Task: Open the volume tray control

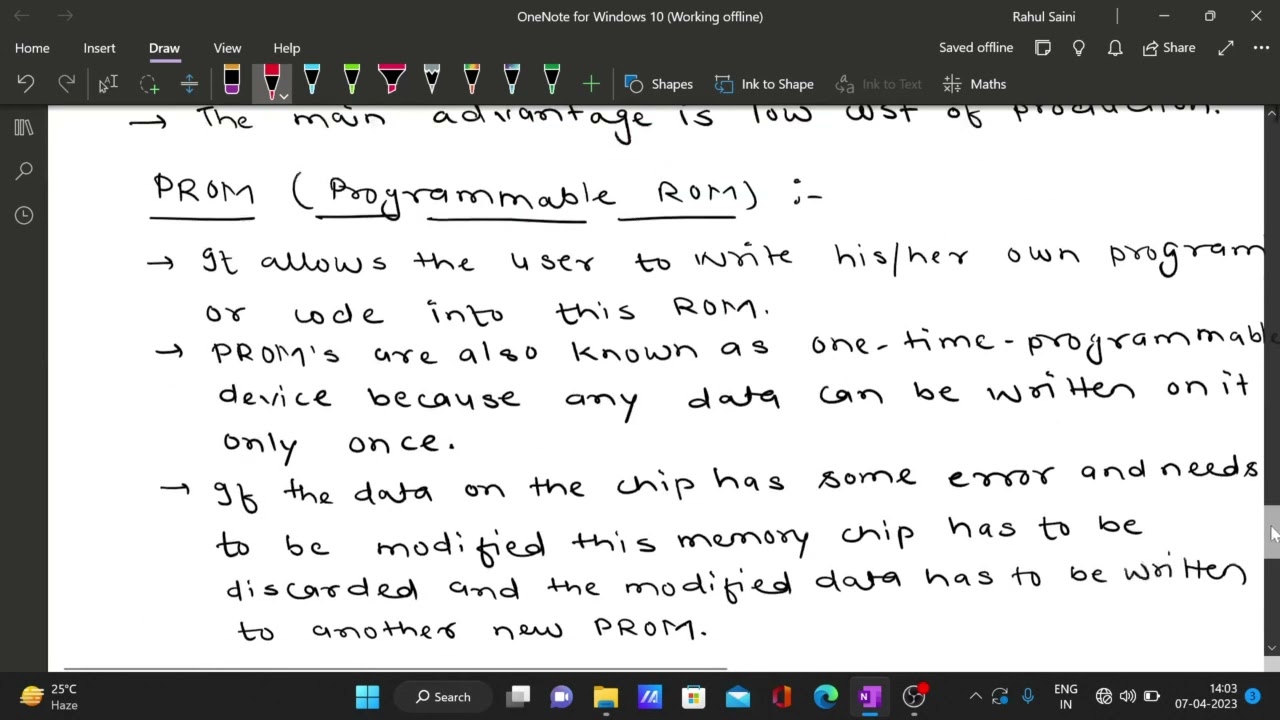Action: coord(1128,697)
